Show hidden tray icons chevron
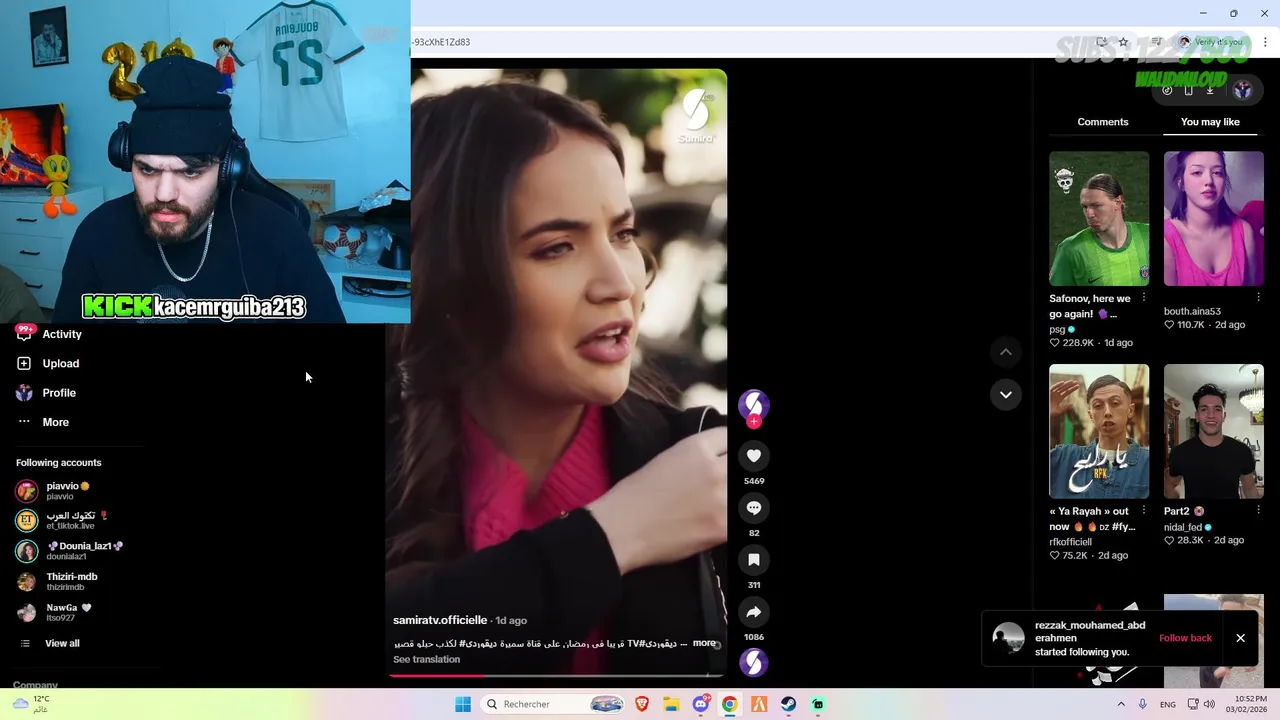Viewport: 1280px width, 720px height. (x=1120, y=704)
